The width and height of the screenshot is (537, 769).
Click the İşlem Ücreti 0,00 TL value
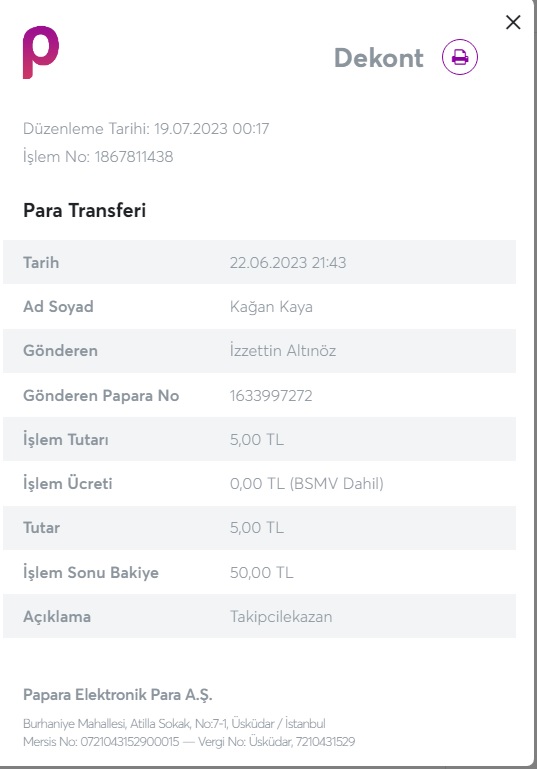coord(307,484)
